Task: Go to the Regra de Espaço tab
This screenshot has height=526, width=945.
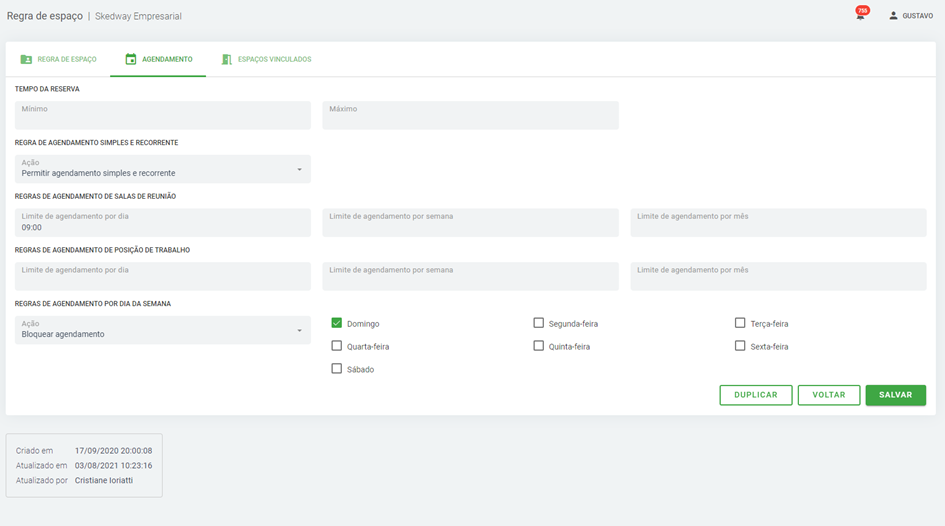Action: pyautogui.click(x=67, y=60)
